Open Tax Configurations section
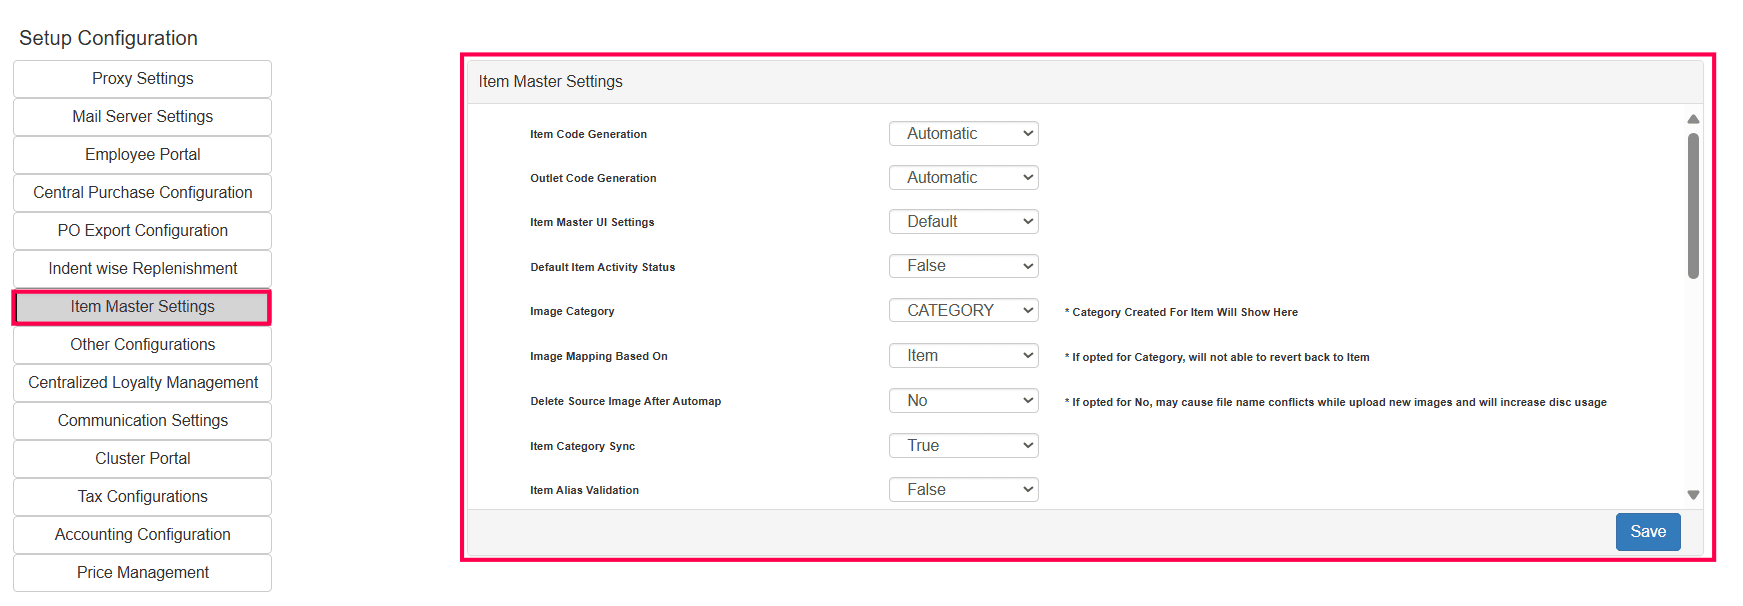The image size is (1743, 606). click(142, 497)
